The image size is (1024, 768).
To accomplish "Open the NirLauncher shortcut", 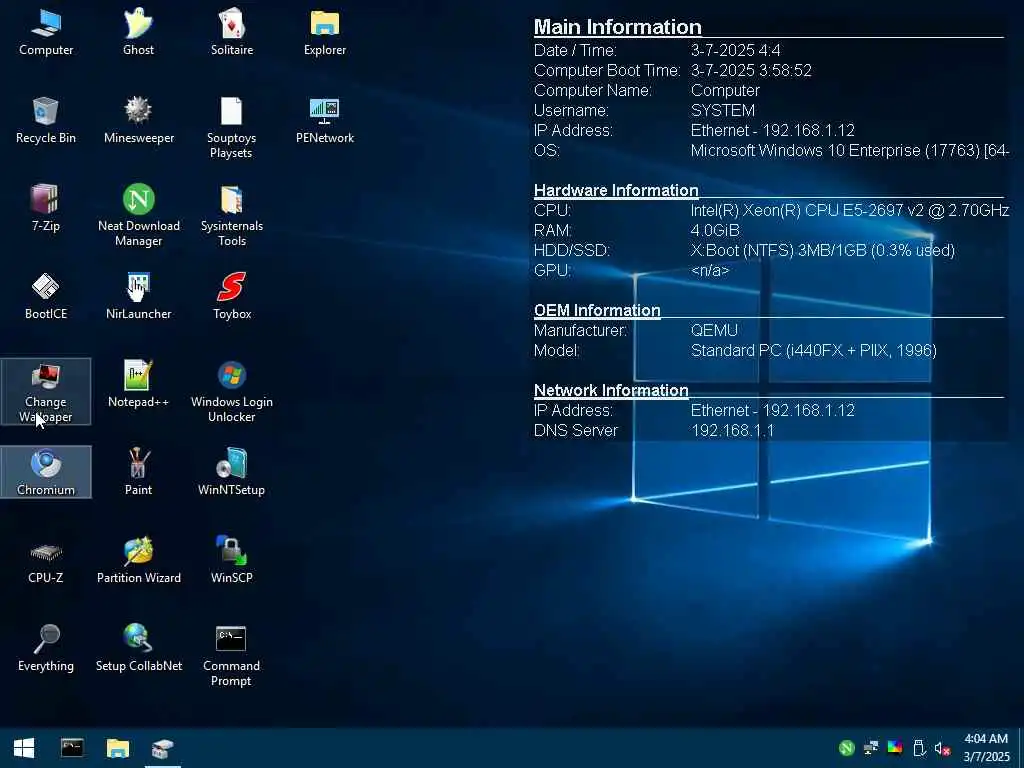I will [138, 297].
